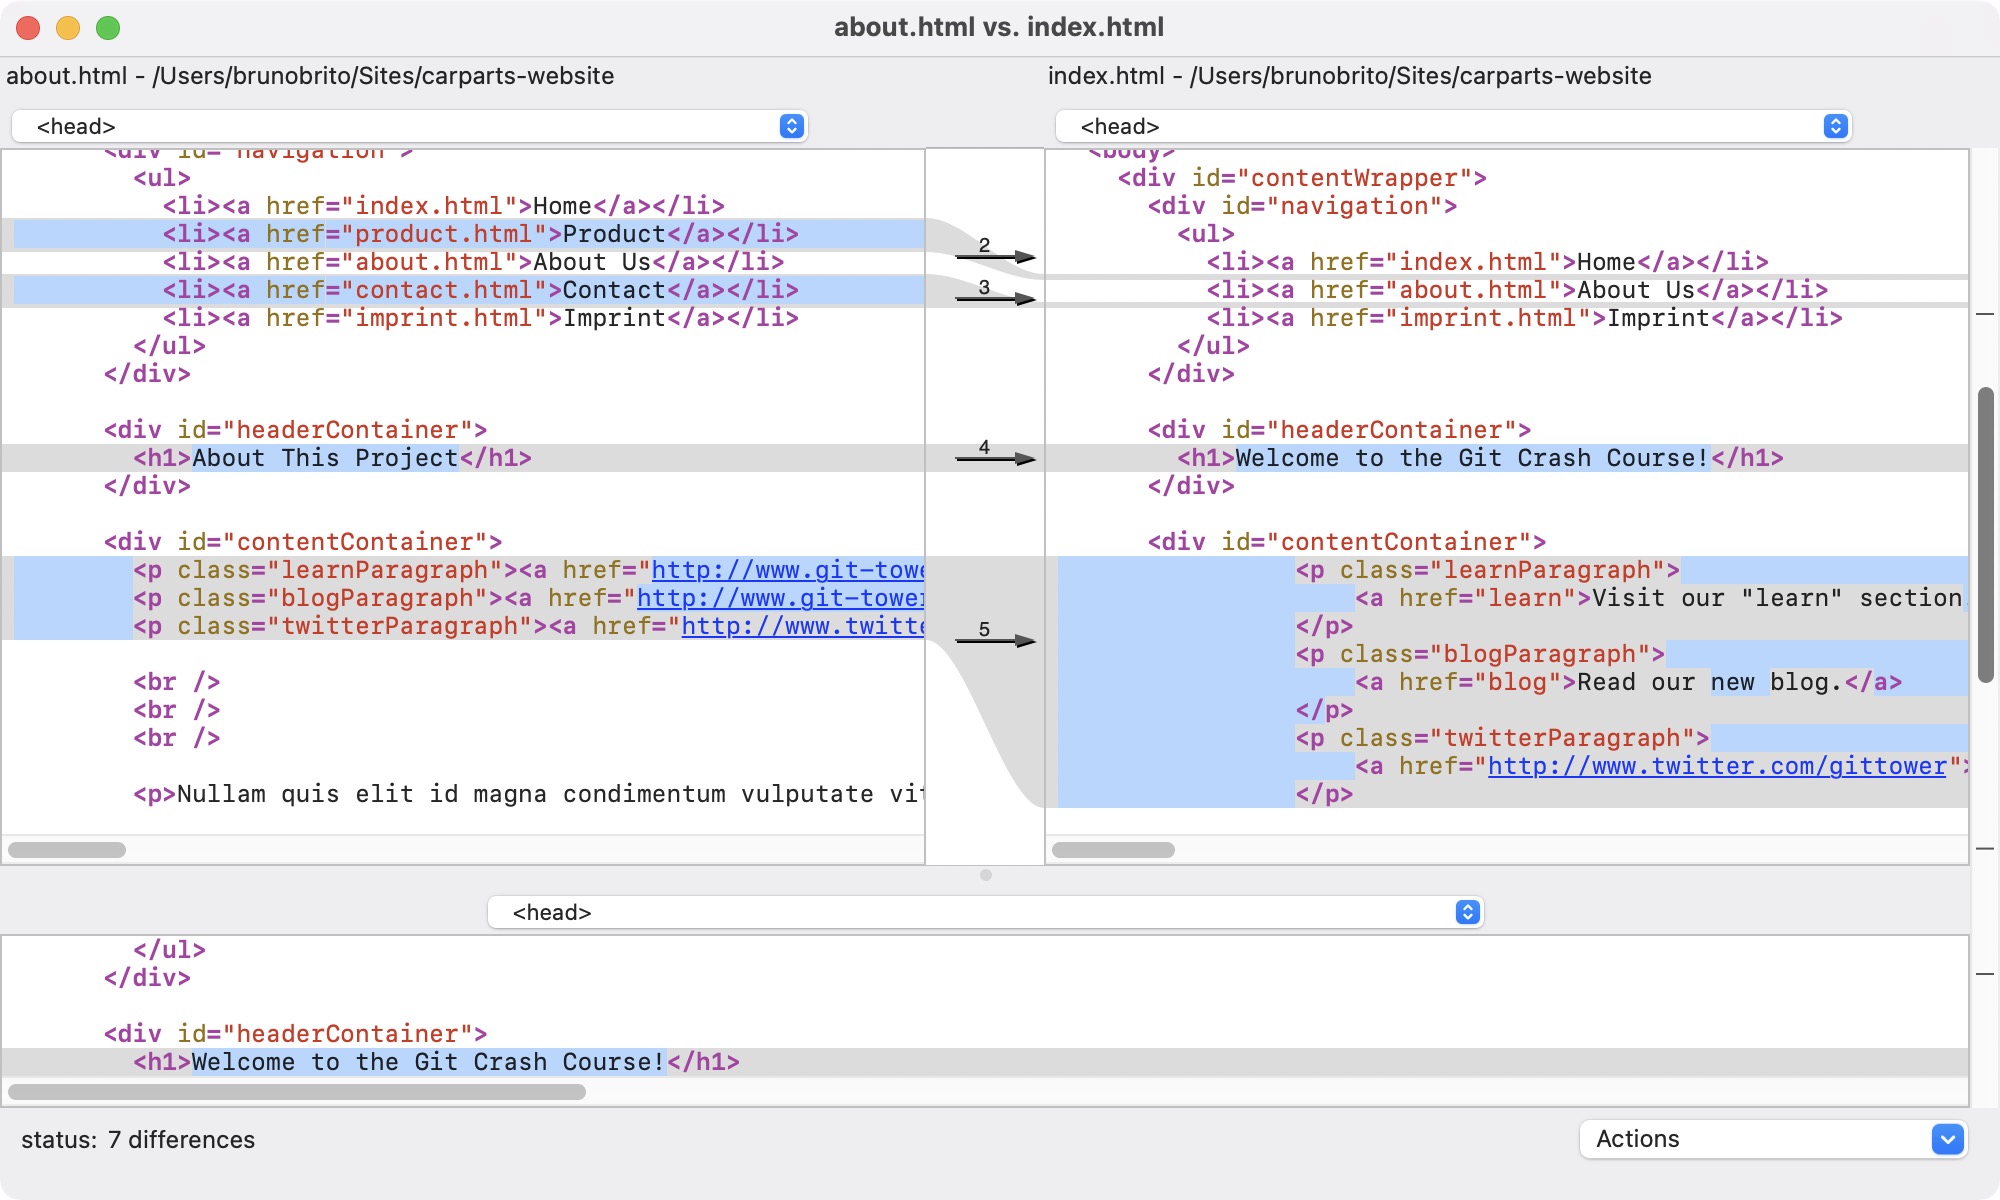
Task: Click the stepper chevrons on right head selector
Action: click(x=1835, y=126)
